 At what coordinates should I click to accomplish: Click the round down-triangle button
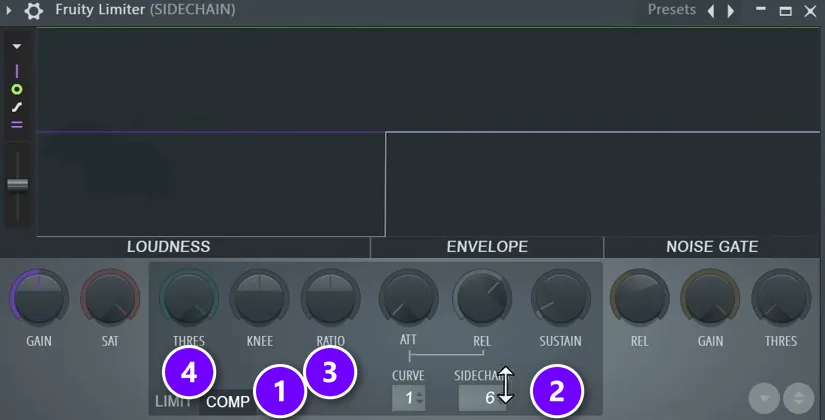click(x=764, y=398)
